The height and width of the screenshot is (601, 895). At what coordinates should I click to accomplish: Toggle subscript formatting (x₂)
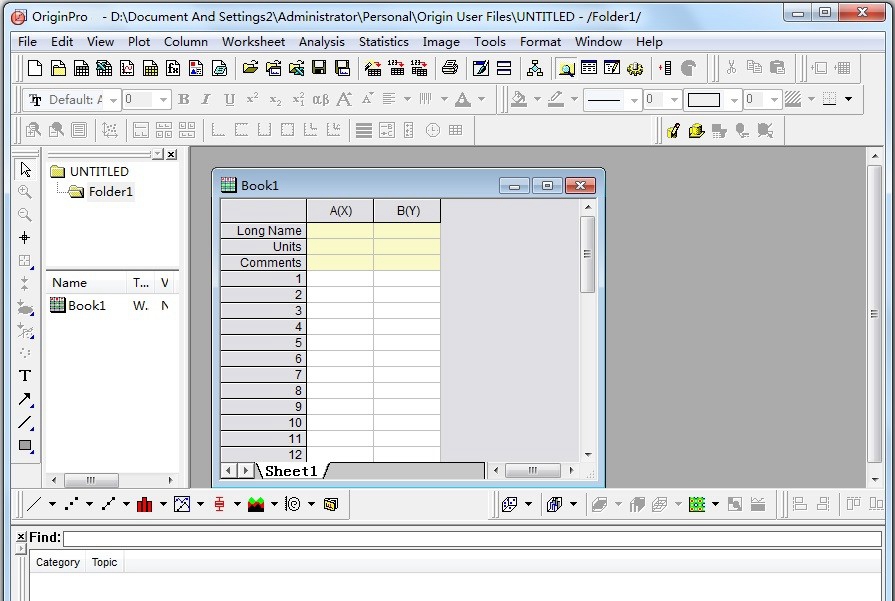pyautogui.click(x=275, y=99)
